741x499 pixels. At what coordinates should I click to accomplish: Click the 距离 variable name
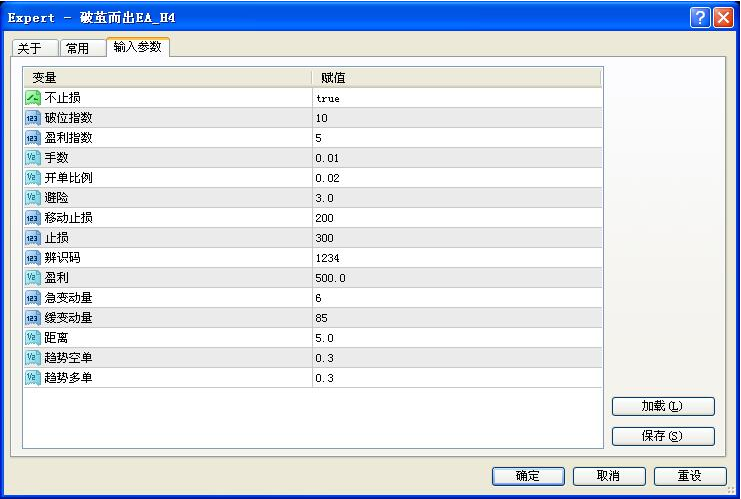click(x=57, y=338)
